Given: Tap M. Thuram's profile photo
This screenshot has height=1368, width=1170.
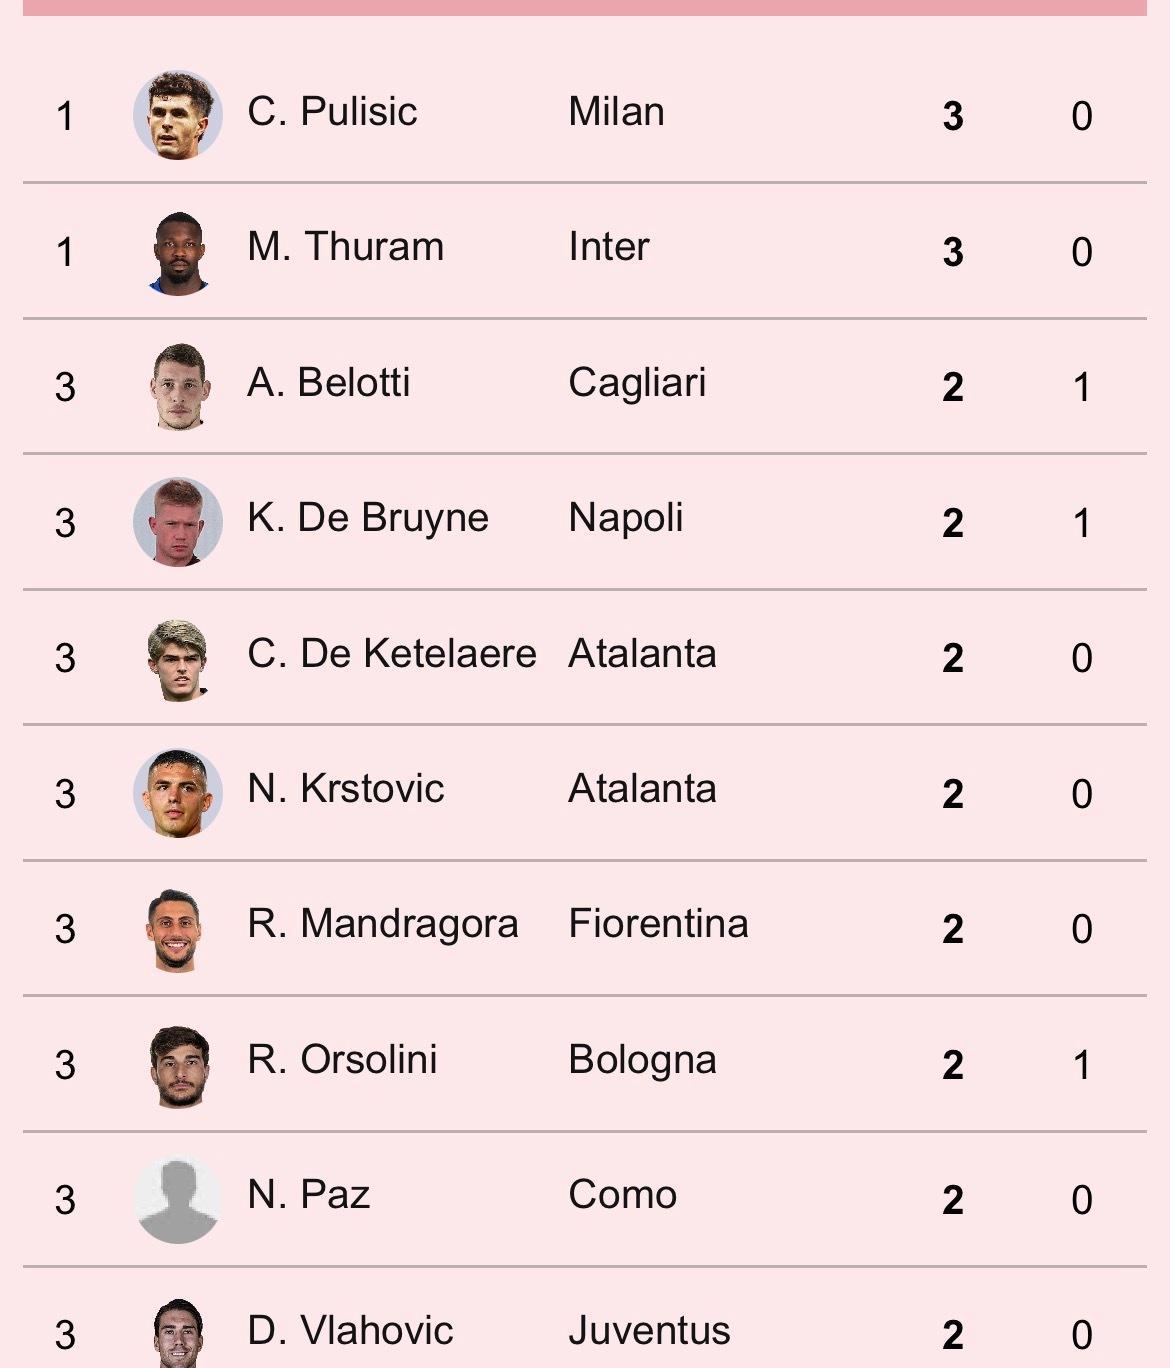Looking at the screenshot, I should (178, 251).
